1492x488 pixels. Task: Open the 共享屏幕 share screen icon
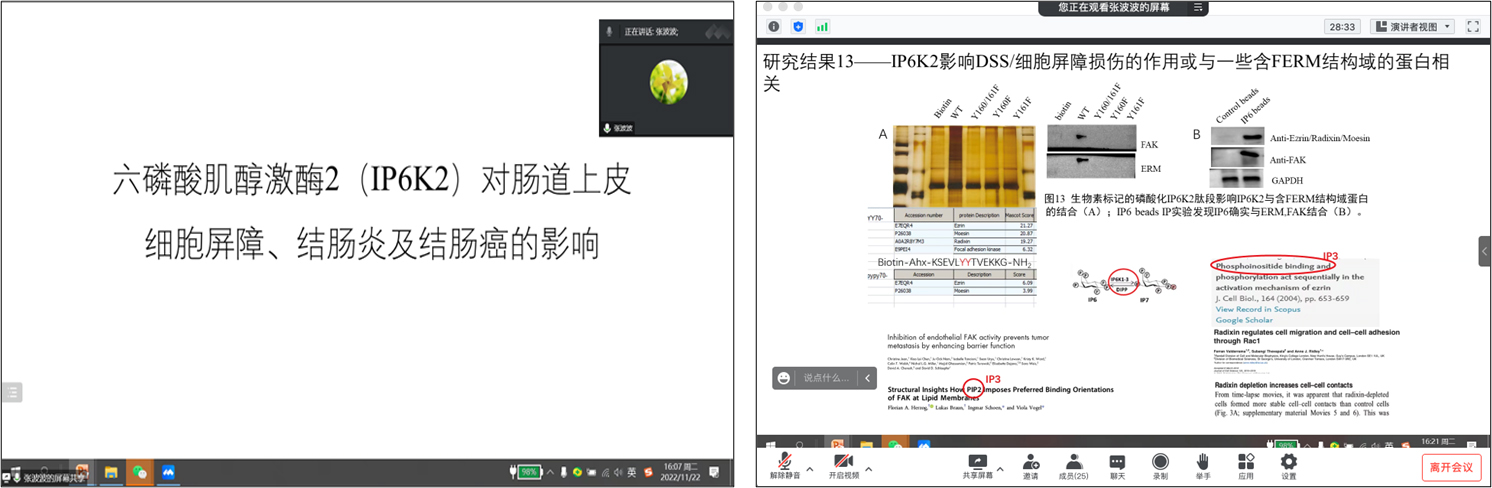coord(976,462)
